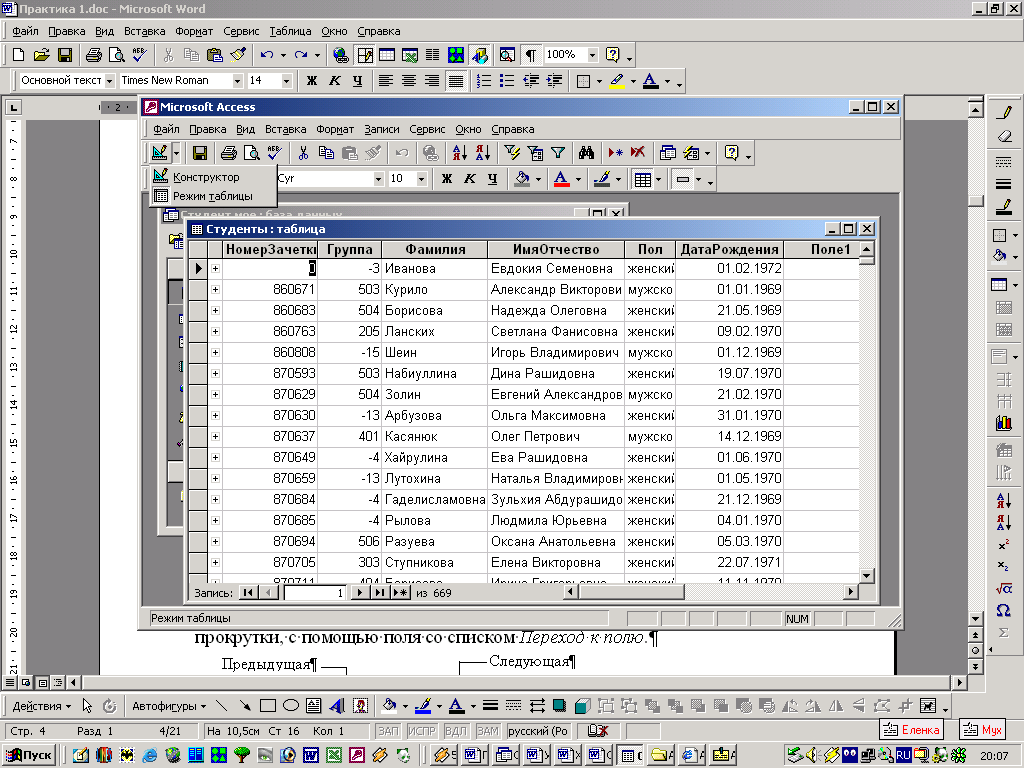Click drawing toolbar Text Box icon
The width and height of the screenshot is (1024, 768).
point(313,705)
